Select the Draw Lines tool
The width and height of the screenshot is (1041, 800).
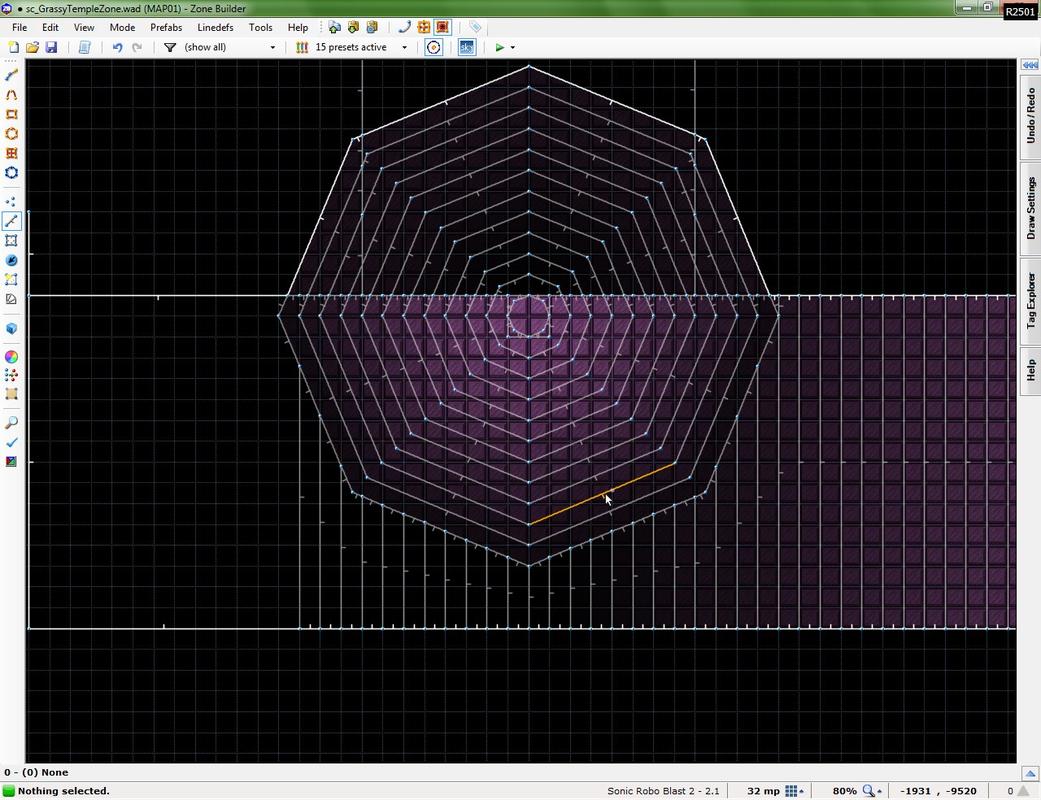(x=11, y=75)
